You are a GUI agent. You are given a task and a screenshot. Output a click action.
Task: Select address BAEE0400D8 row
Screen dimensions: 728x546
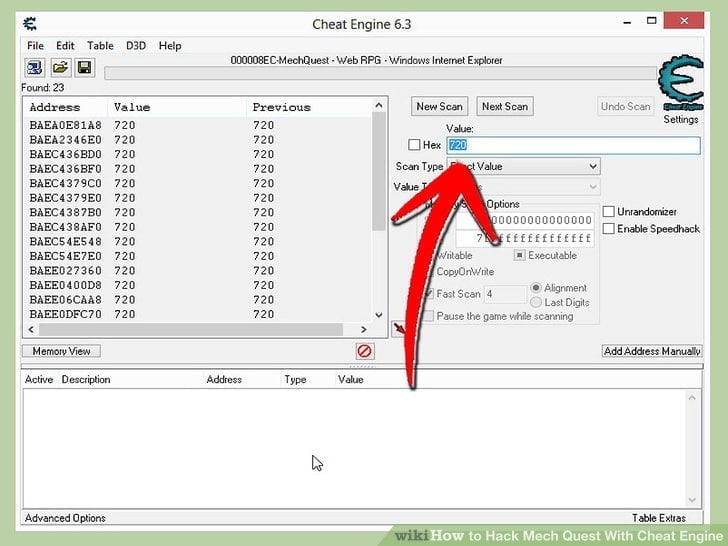198,285
